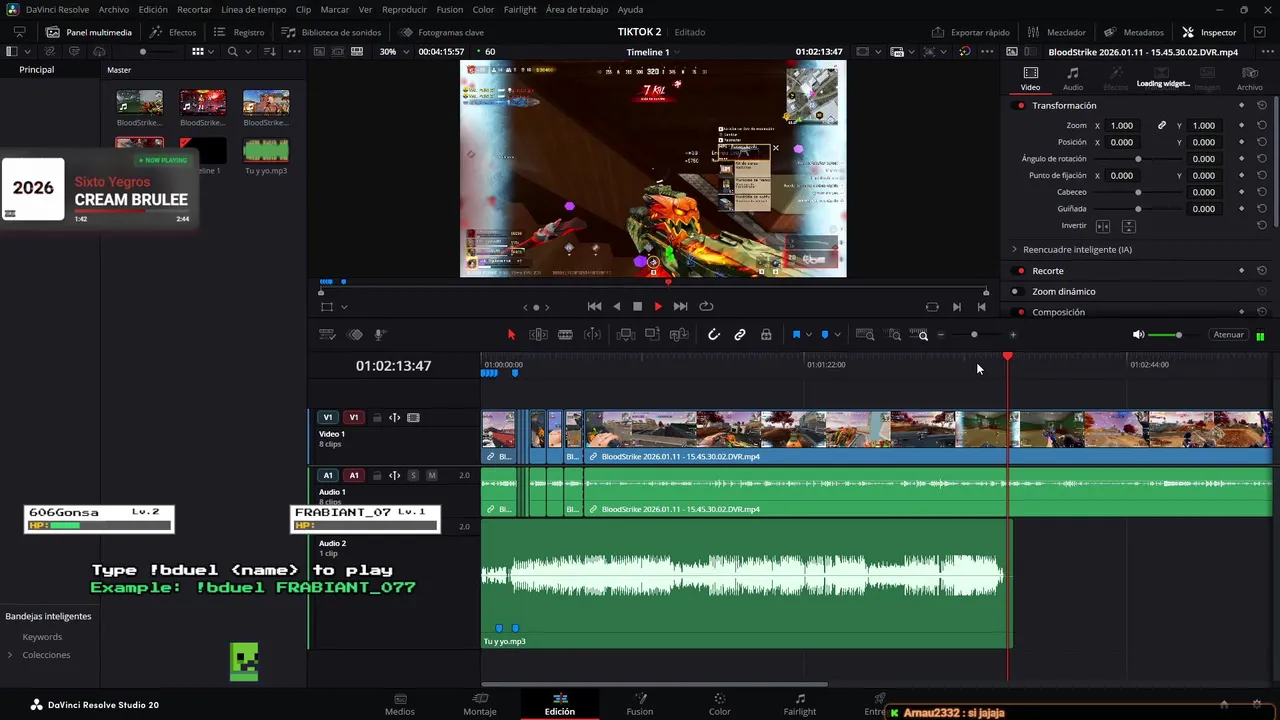
Task: Toggle the Inspector panel
Action: coord(1210,32)
